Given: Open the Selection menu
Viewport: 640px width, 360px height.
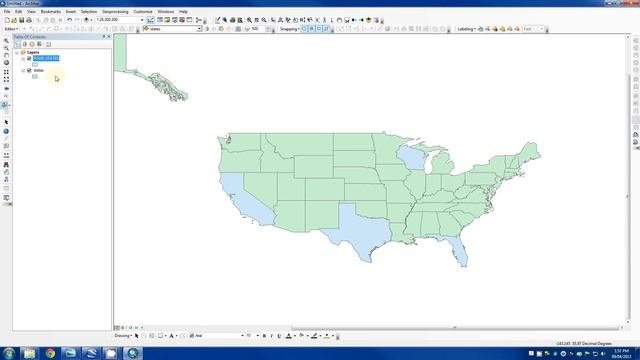Looking at the screenshot, I should pos(89,12).
